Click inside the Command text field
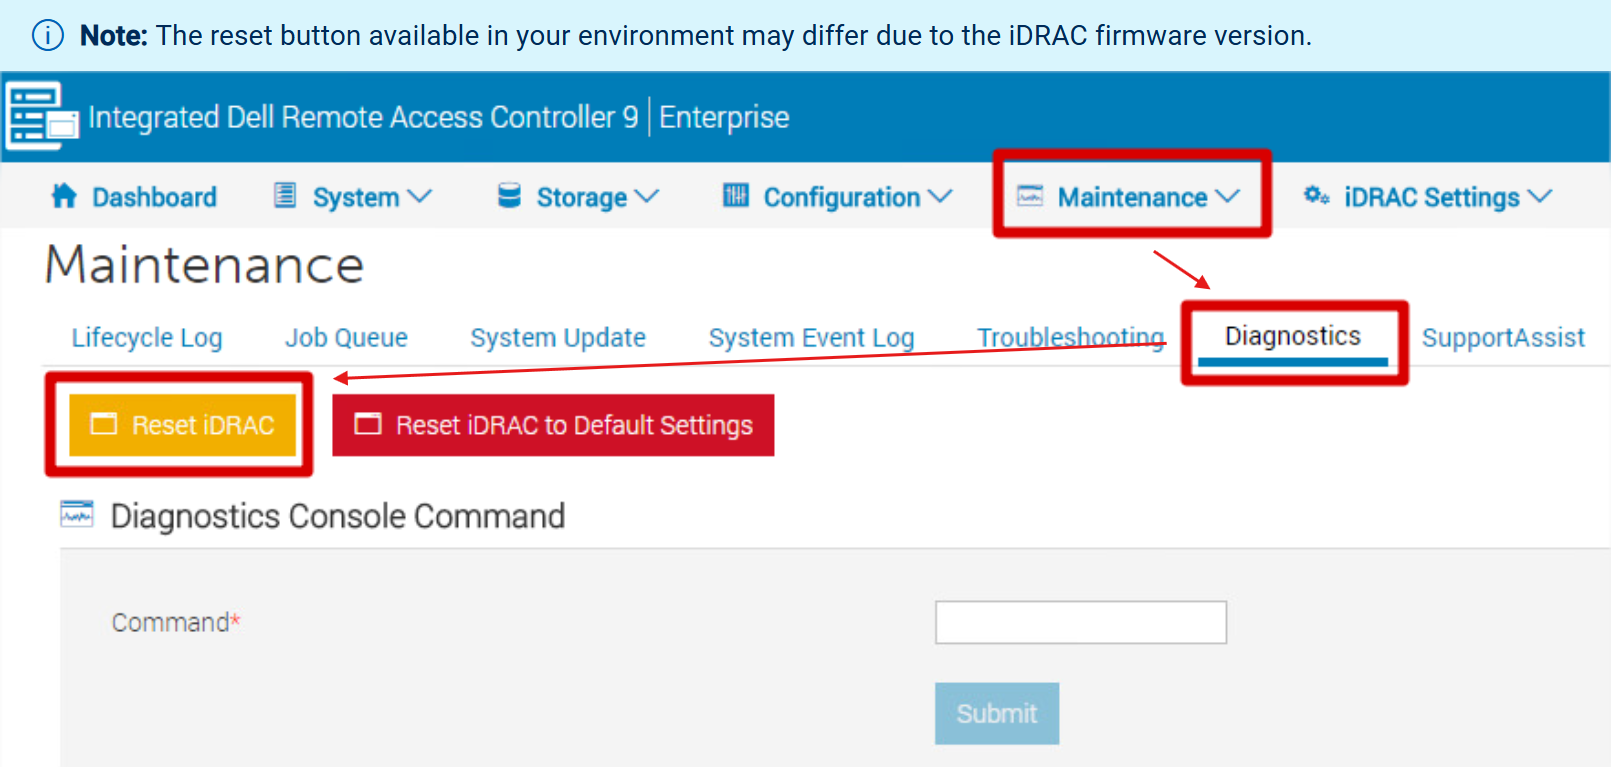The width and height of the screenshot is (1611, 767). tap(1080, 622)
